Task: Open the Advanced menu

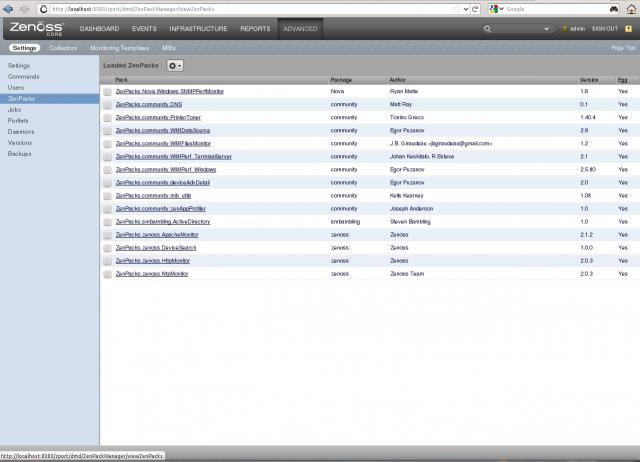Action: [300, 29]
